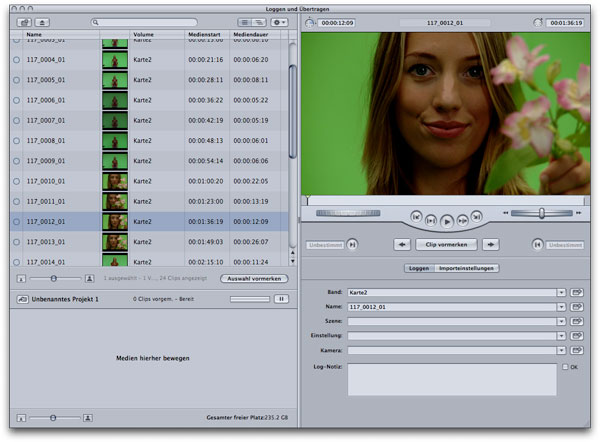Click Clip vormerken button
Viewport: 600px width, 442px height.
(x=446, y=245)
